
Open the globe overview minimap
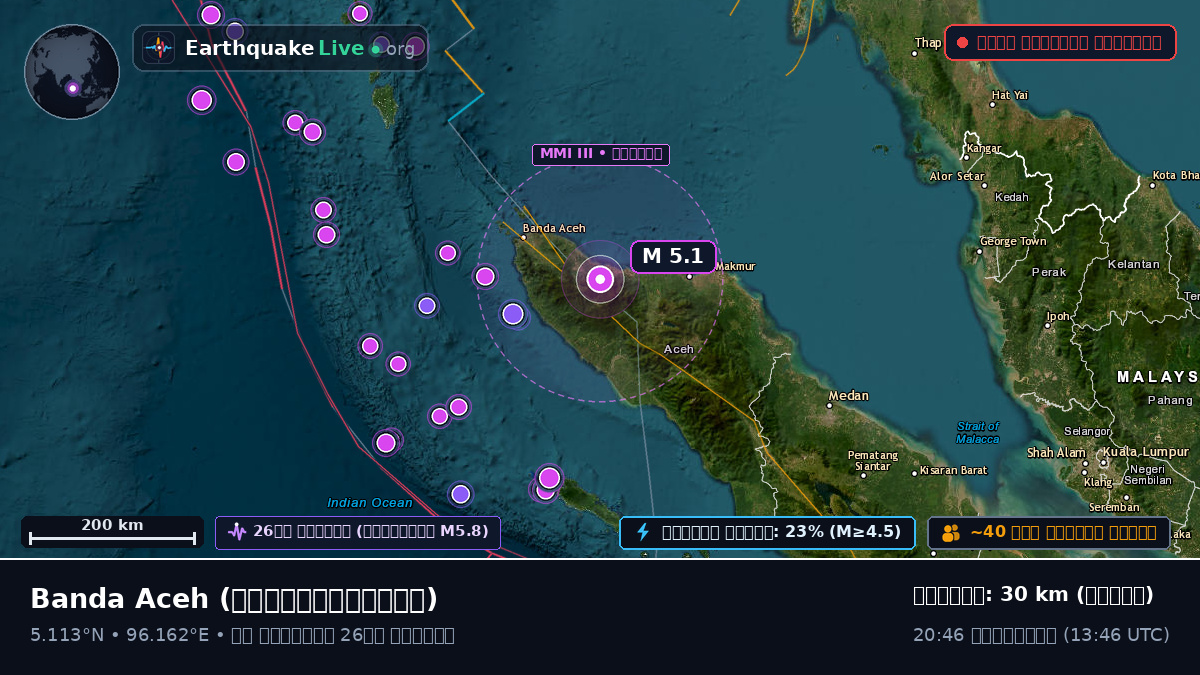click(72, 72)
